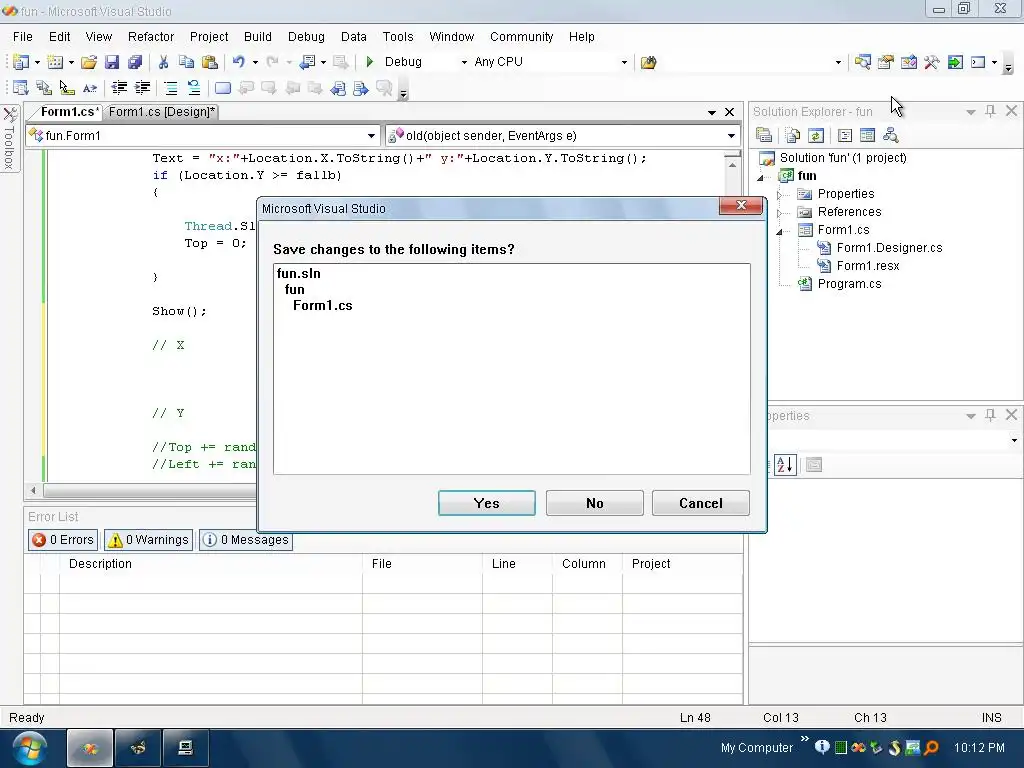Open the Toolbox hammer-and-wrench icon

pos(932,62)
